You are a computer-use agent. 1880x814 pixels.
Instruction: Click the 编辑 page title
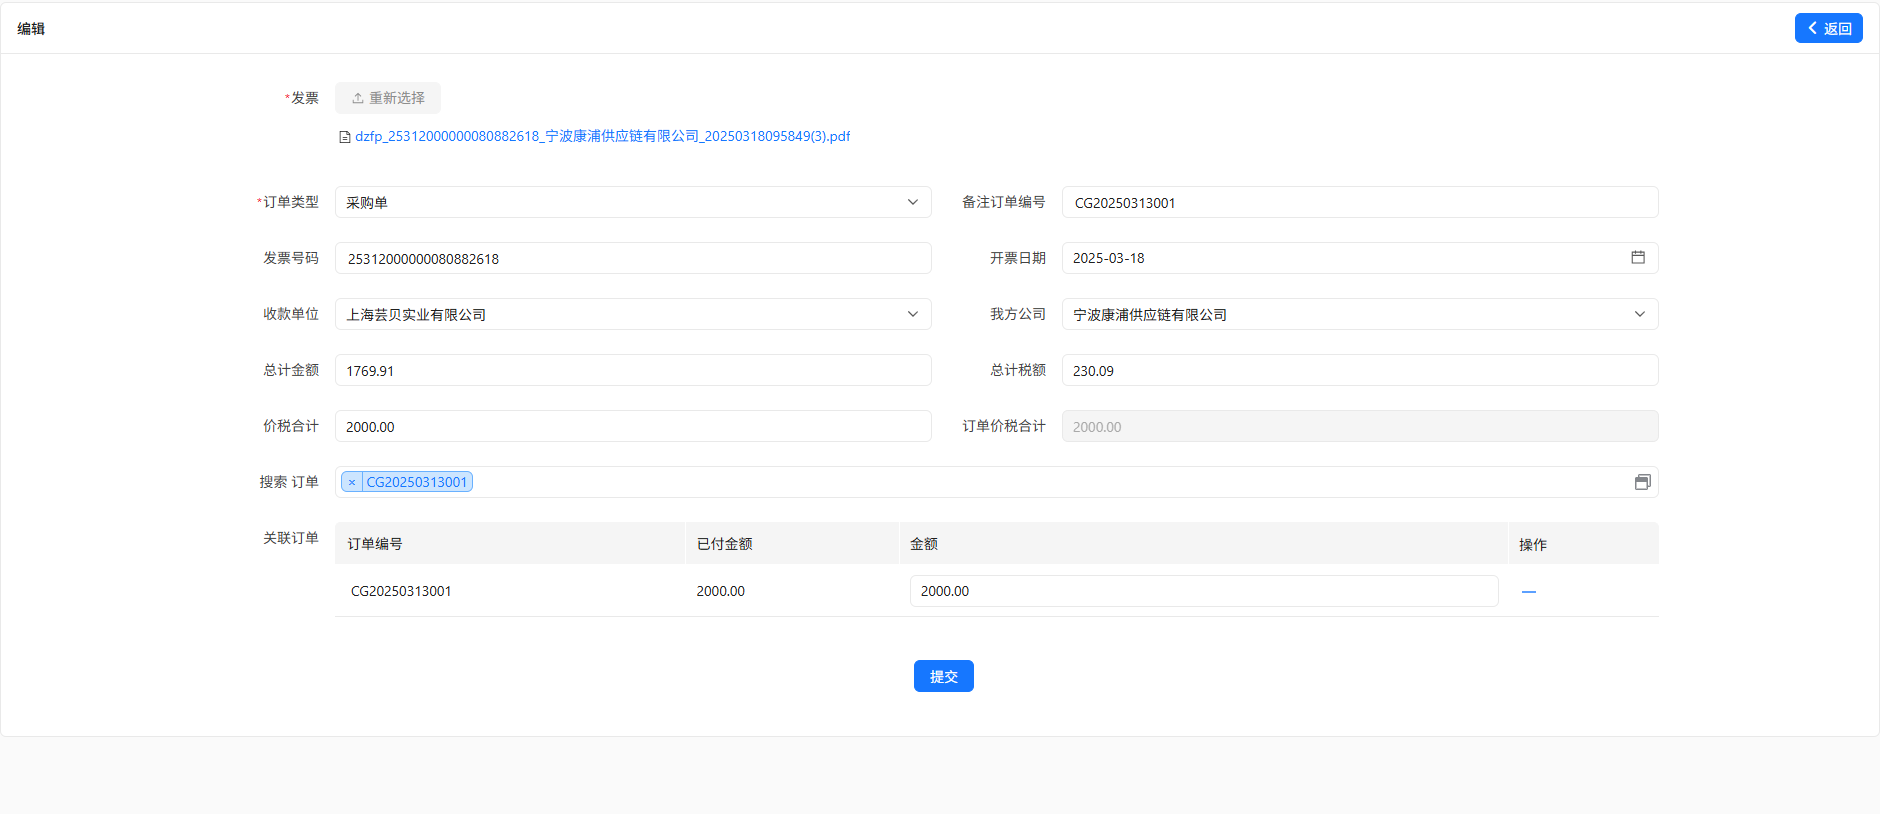click(31, 28)
